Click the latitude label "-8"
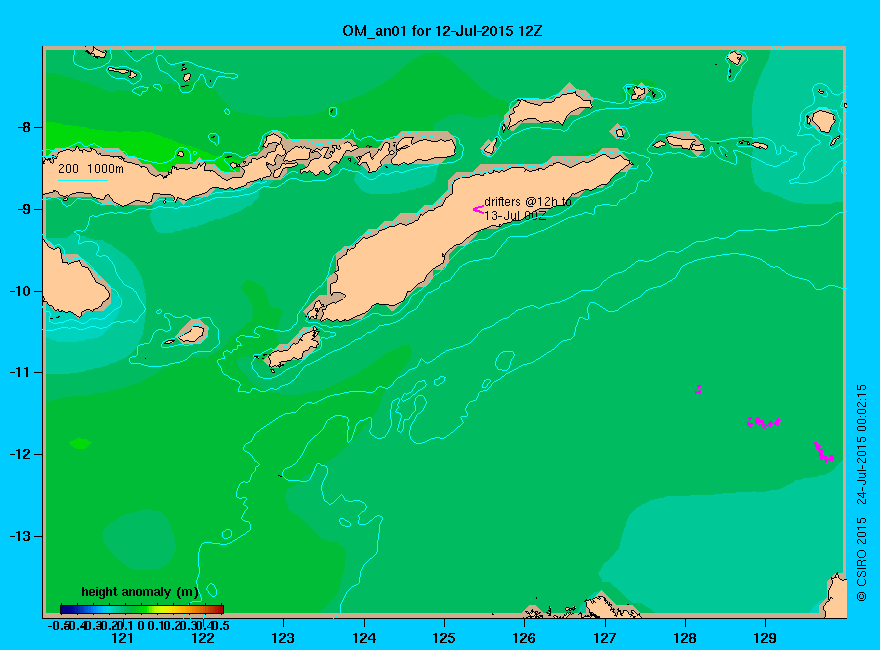This screenshot has width=880, height=650. [x=24, y=127]
